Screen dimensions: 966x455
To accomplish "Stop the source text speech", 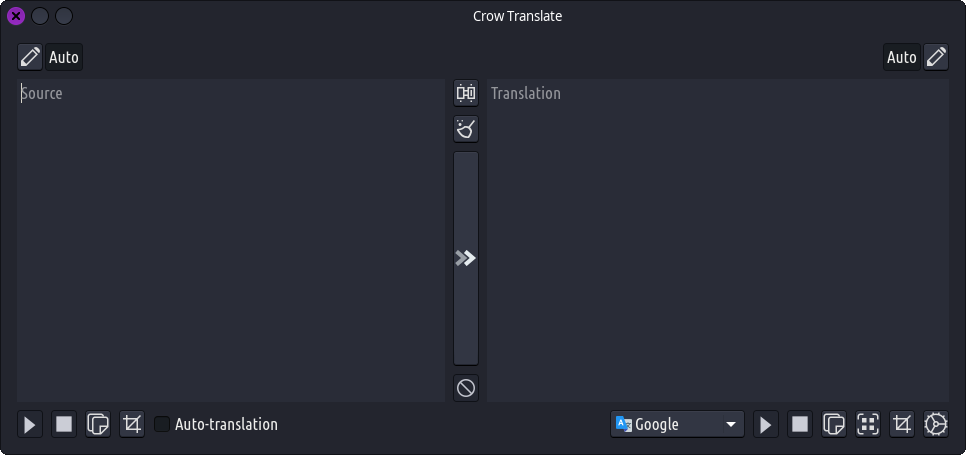I will (x=64, y=424).
